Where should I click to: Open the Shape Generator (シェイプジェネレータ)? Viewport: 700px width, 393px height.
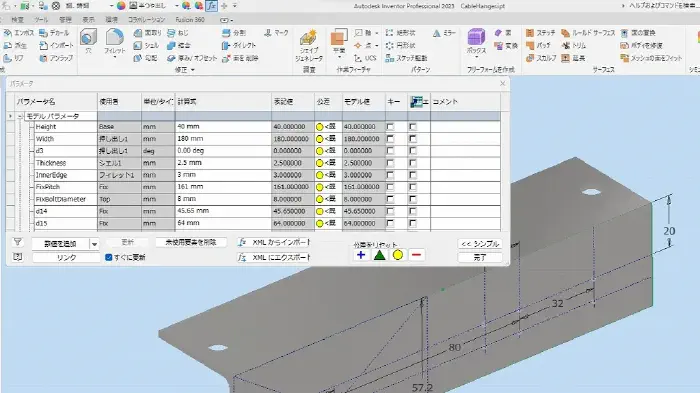(308, 46)
